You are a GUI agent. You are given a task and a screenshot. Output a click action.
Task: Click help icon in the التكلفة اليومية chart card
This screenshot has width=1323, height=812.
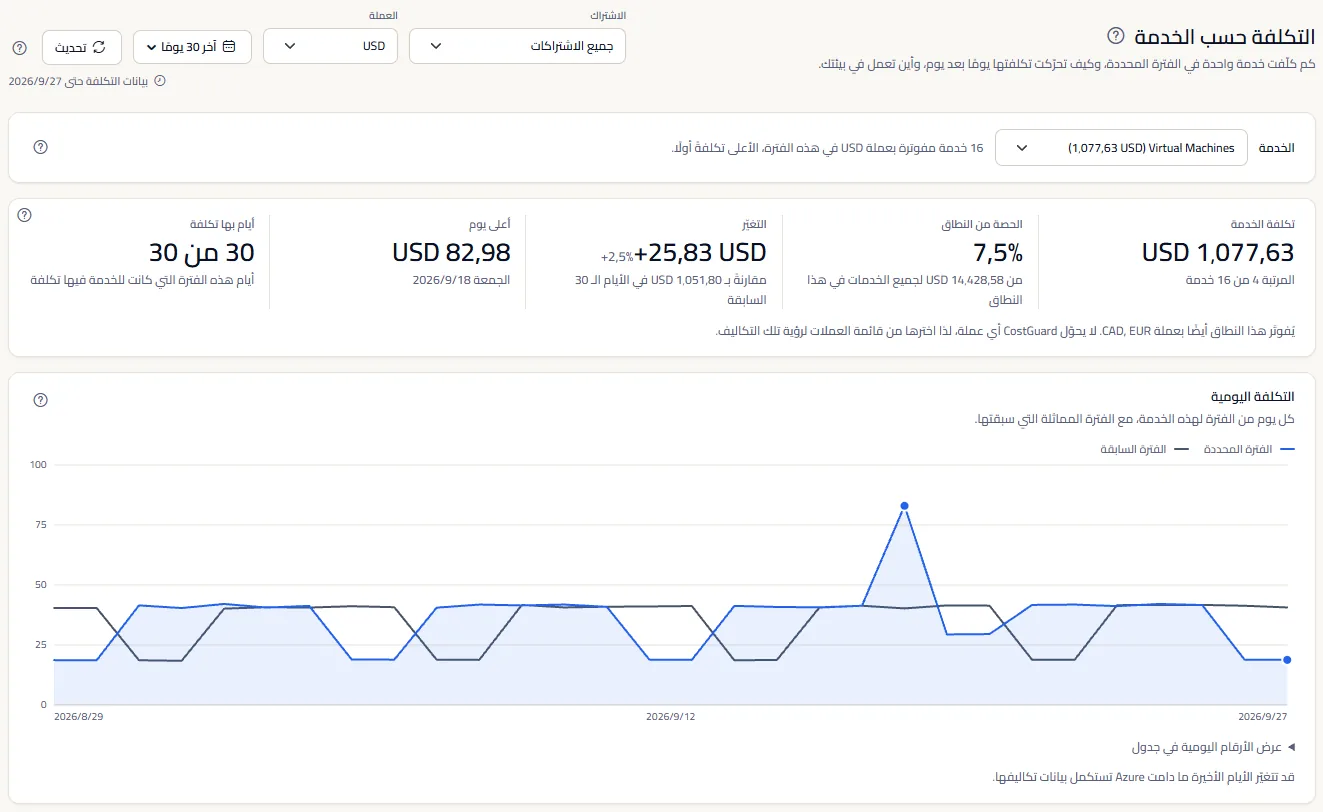tap(41, 400)
